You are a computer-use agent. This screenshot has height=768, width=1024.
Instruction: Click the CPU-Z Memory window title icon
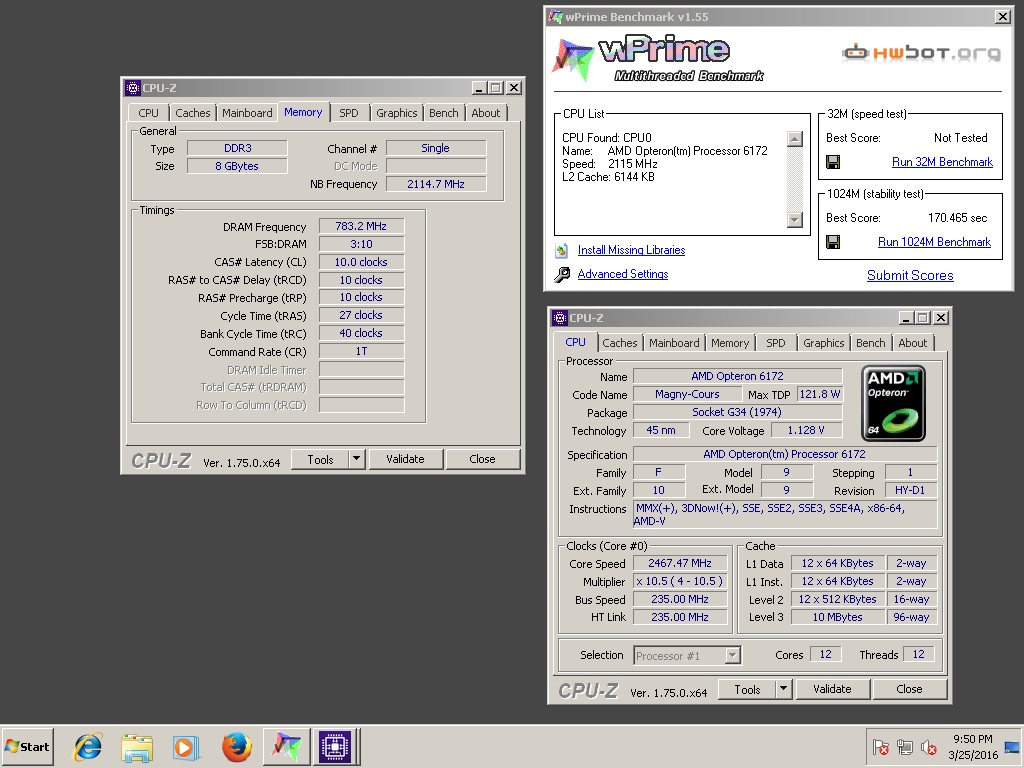point(133,88)
